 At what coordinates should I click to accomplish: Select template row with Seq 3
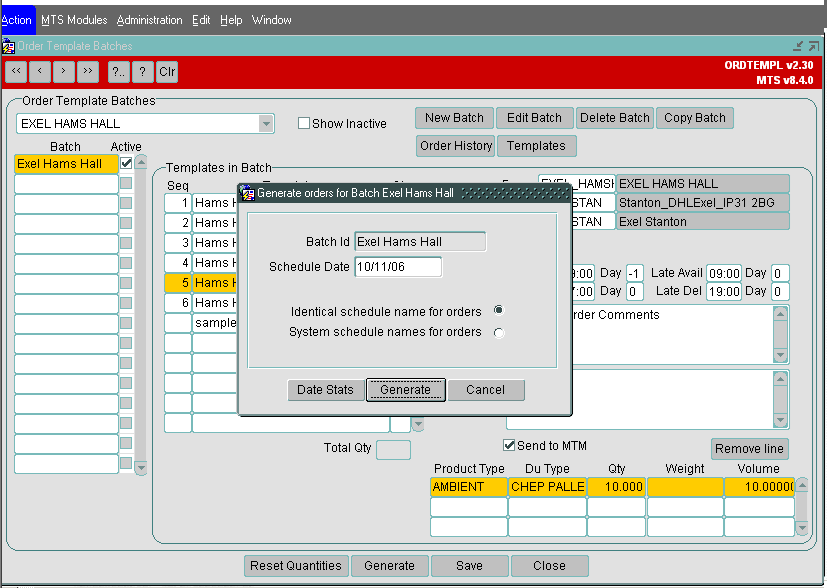coord(200,243)
